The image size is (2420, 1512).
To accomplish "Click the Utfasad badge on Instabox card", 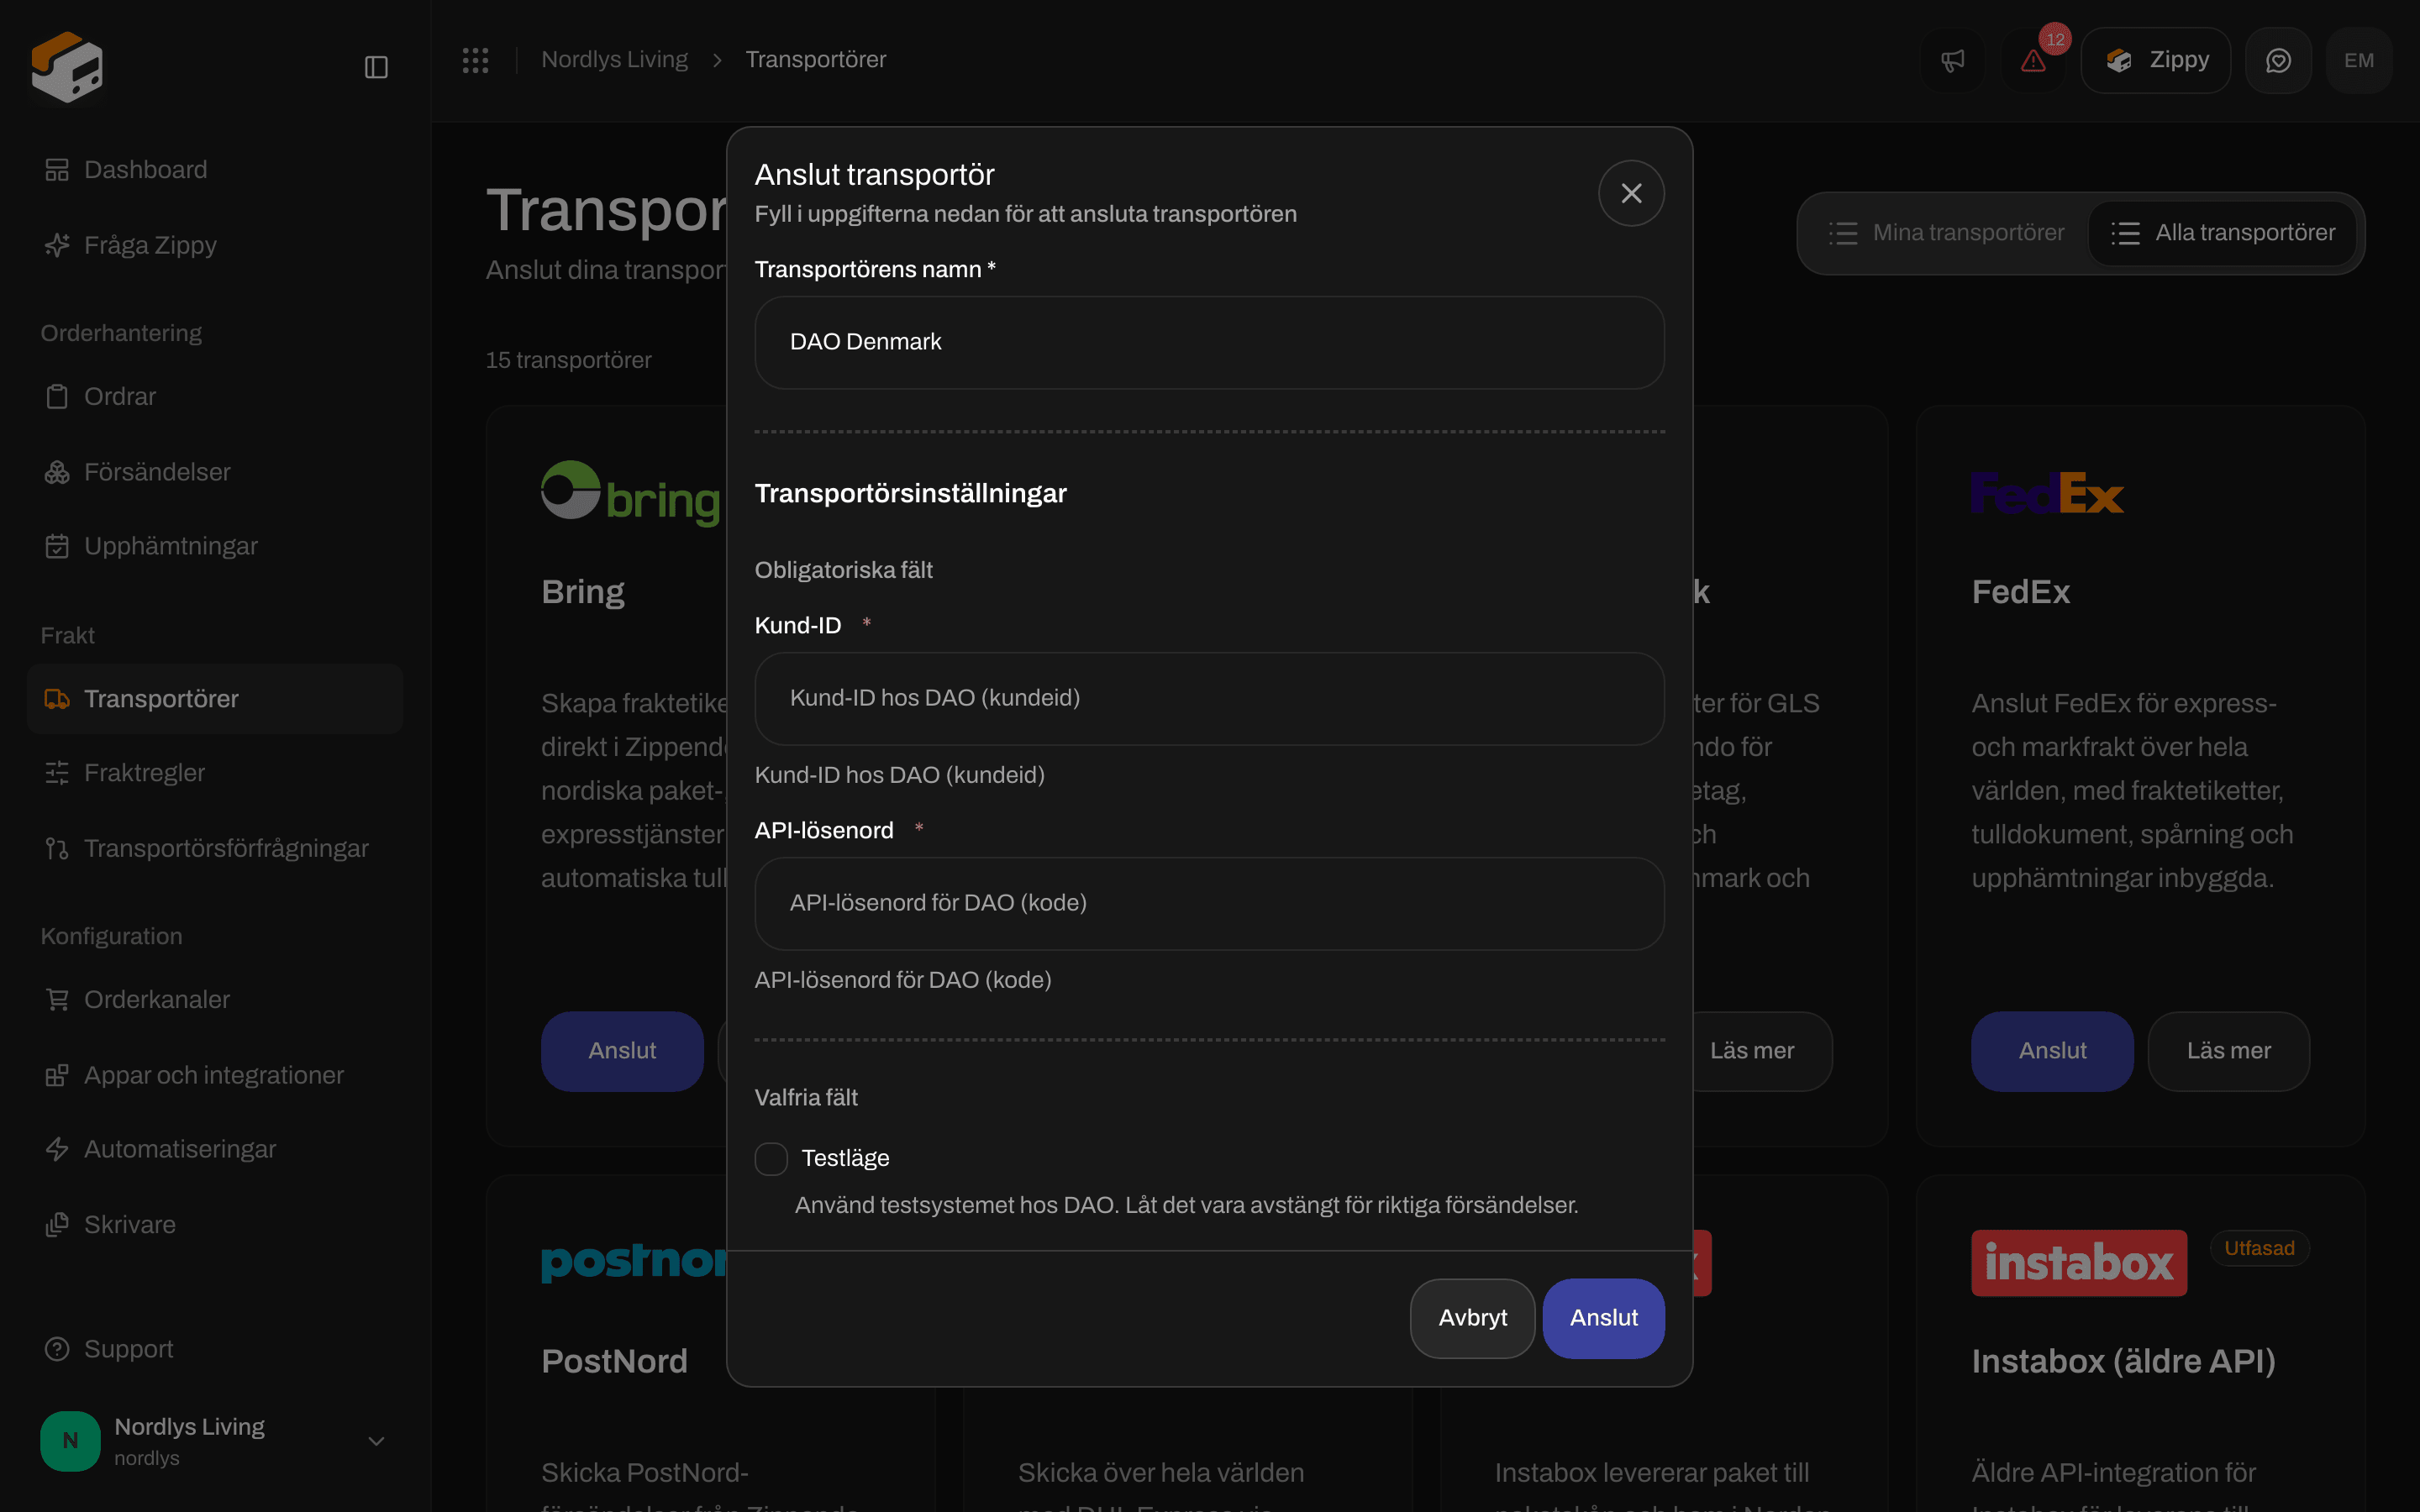I will 2259,1248.
